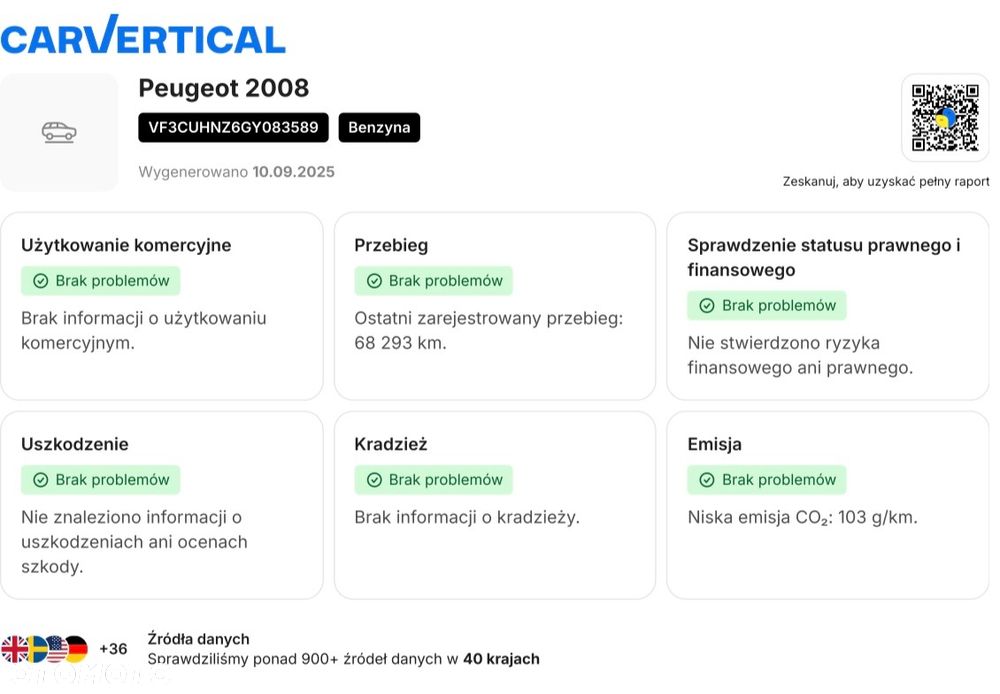
Task: Click the Benzyna fuel badge
Action: pyautogui.click(x=379, y=128)
